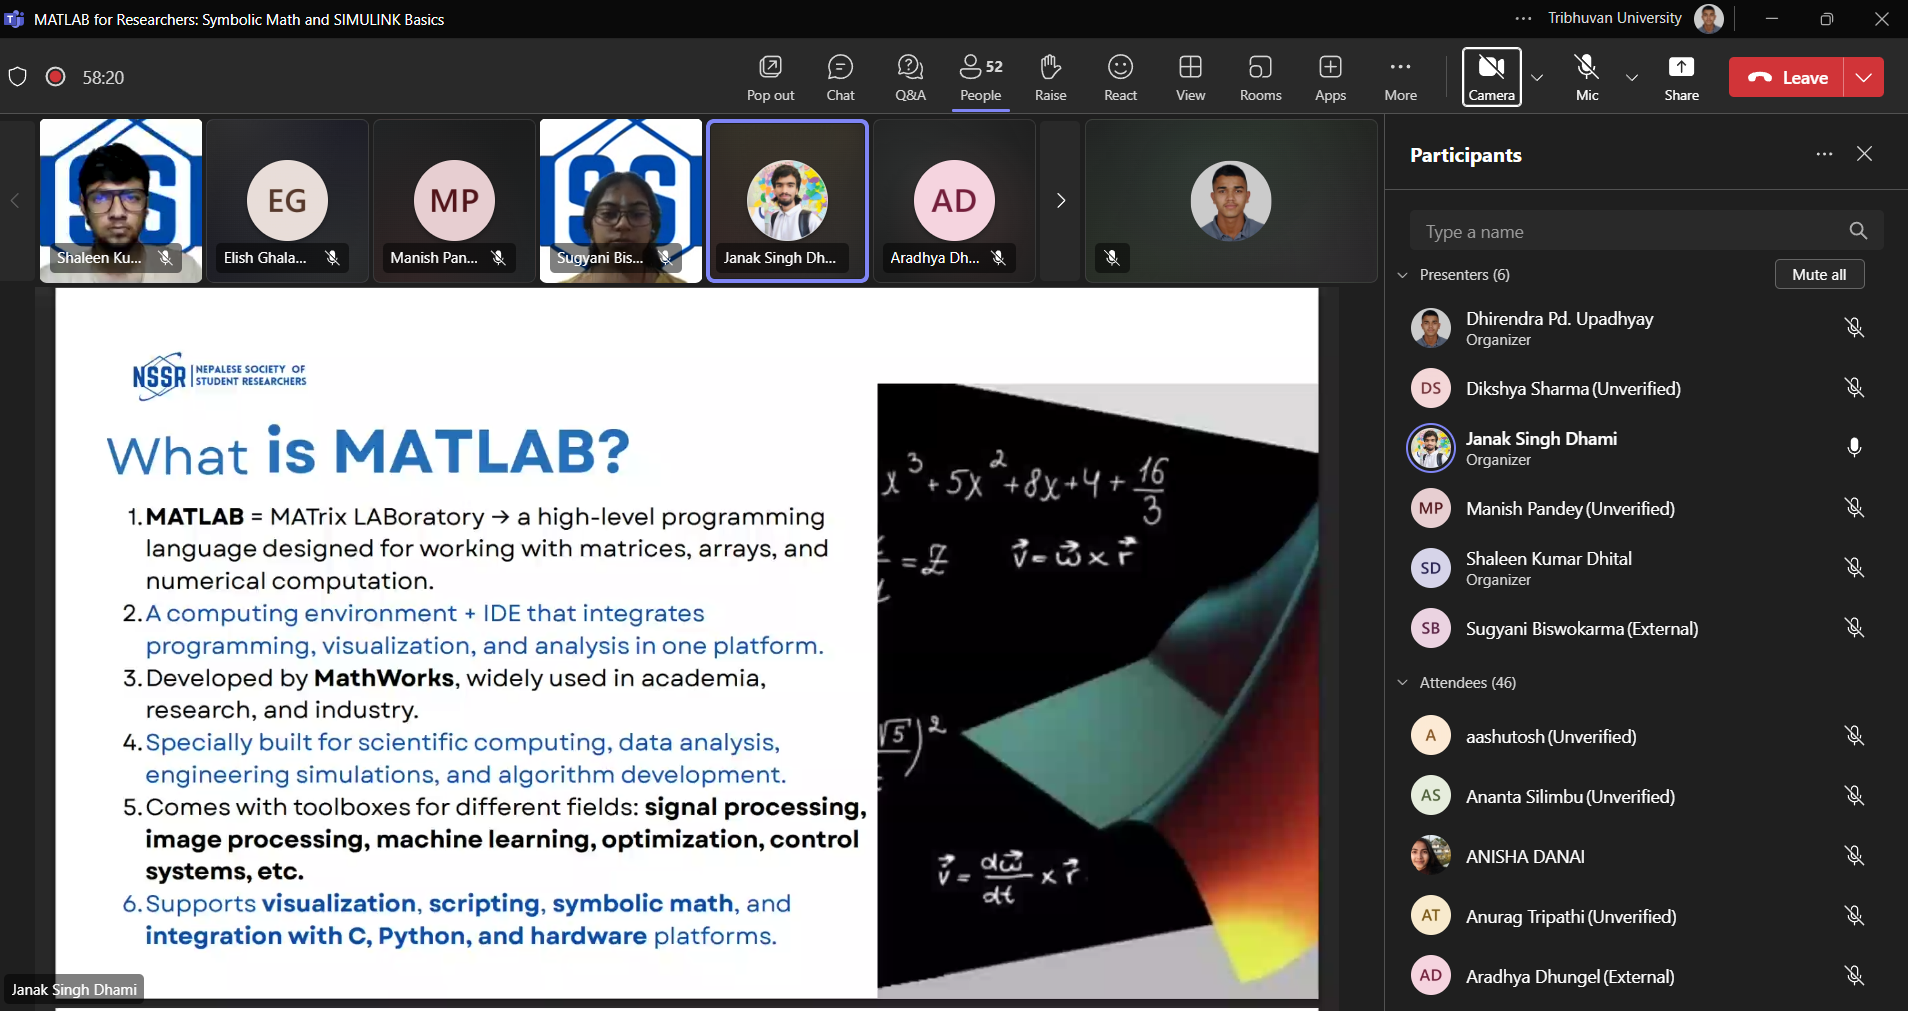Click the Type a name search field
1908x1011 pixels.
pyautogui.click(x=1630, y=232)
